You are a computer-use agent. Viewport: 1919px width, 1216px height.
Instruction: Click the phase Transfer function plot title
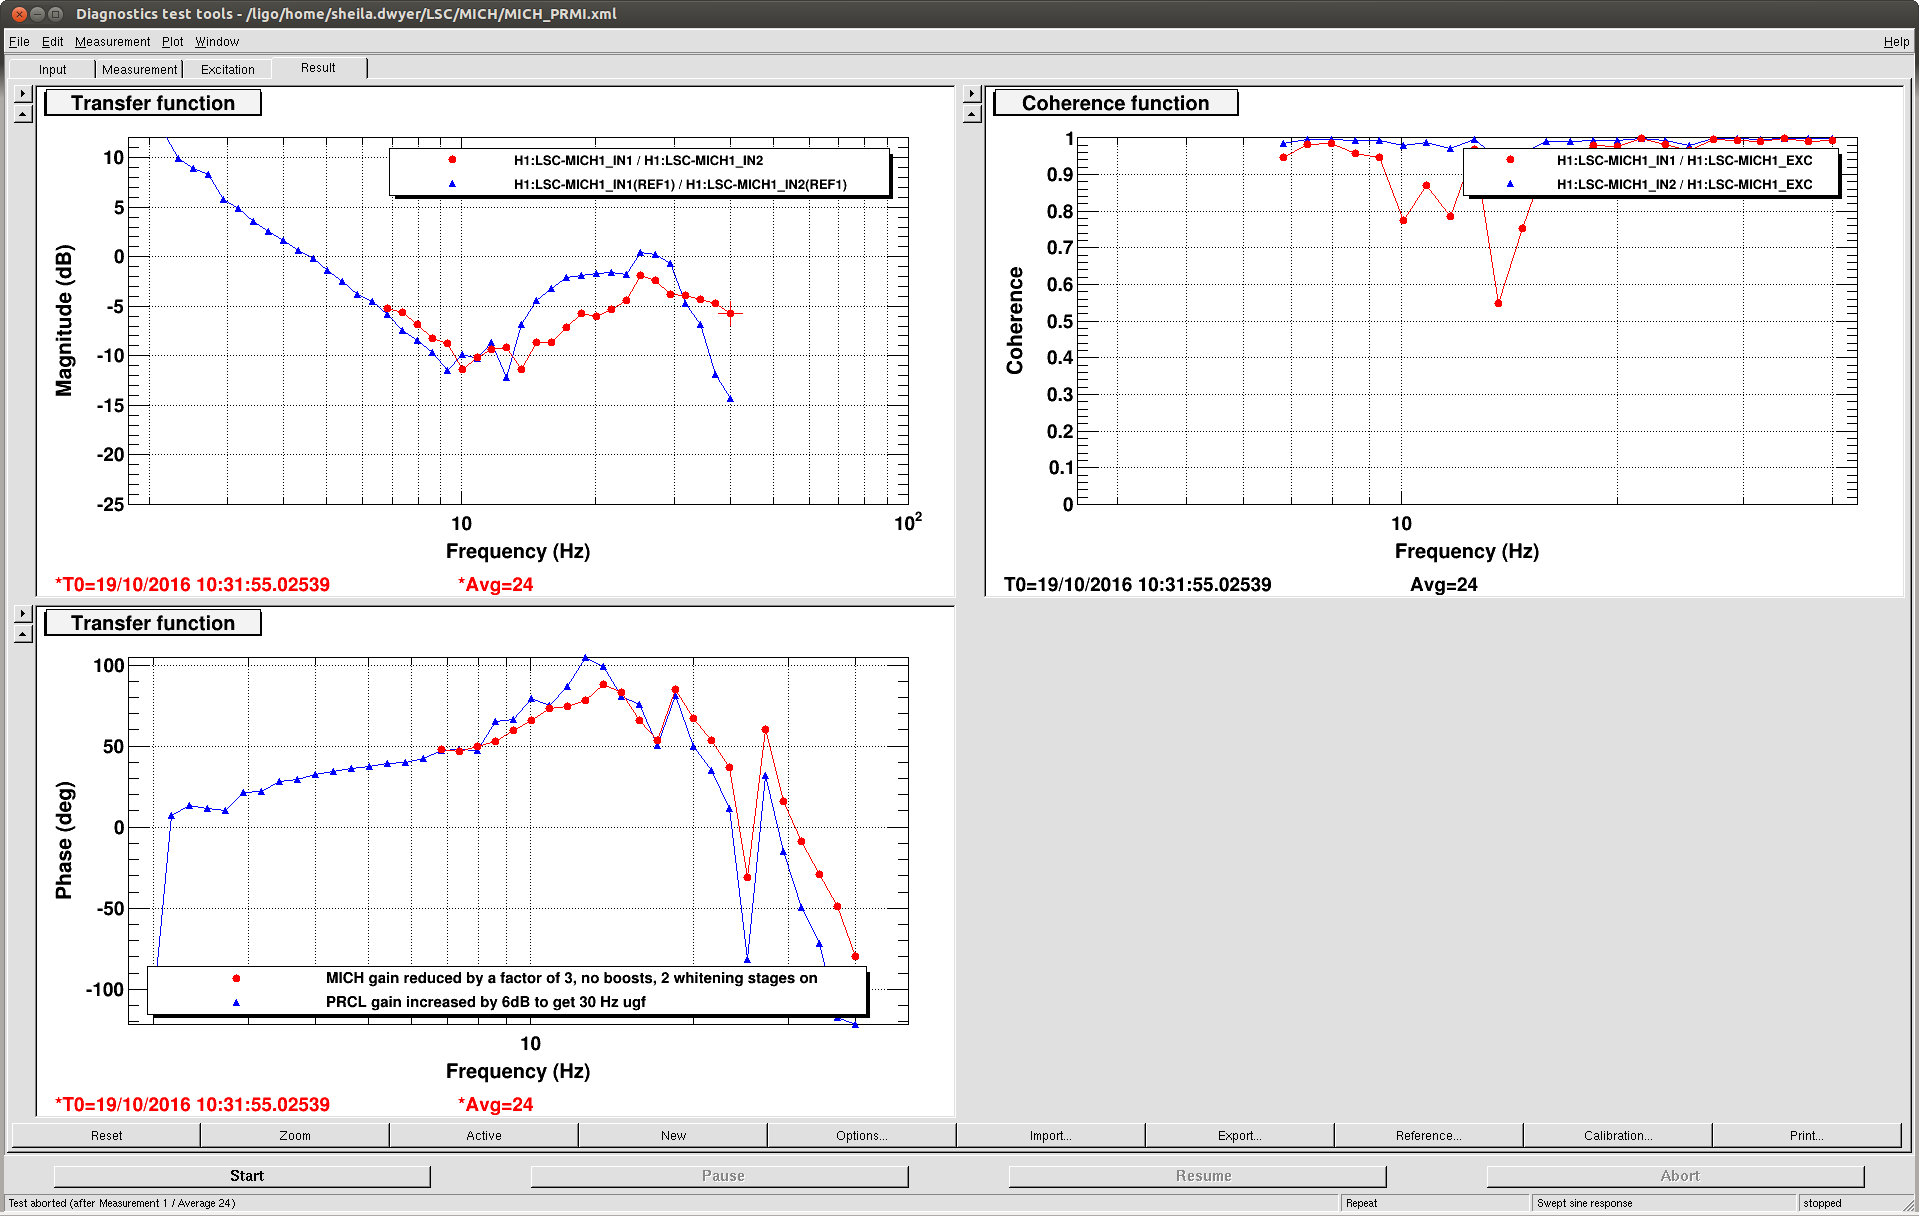pyautogui.click(x=153, y=623)
